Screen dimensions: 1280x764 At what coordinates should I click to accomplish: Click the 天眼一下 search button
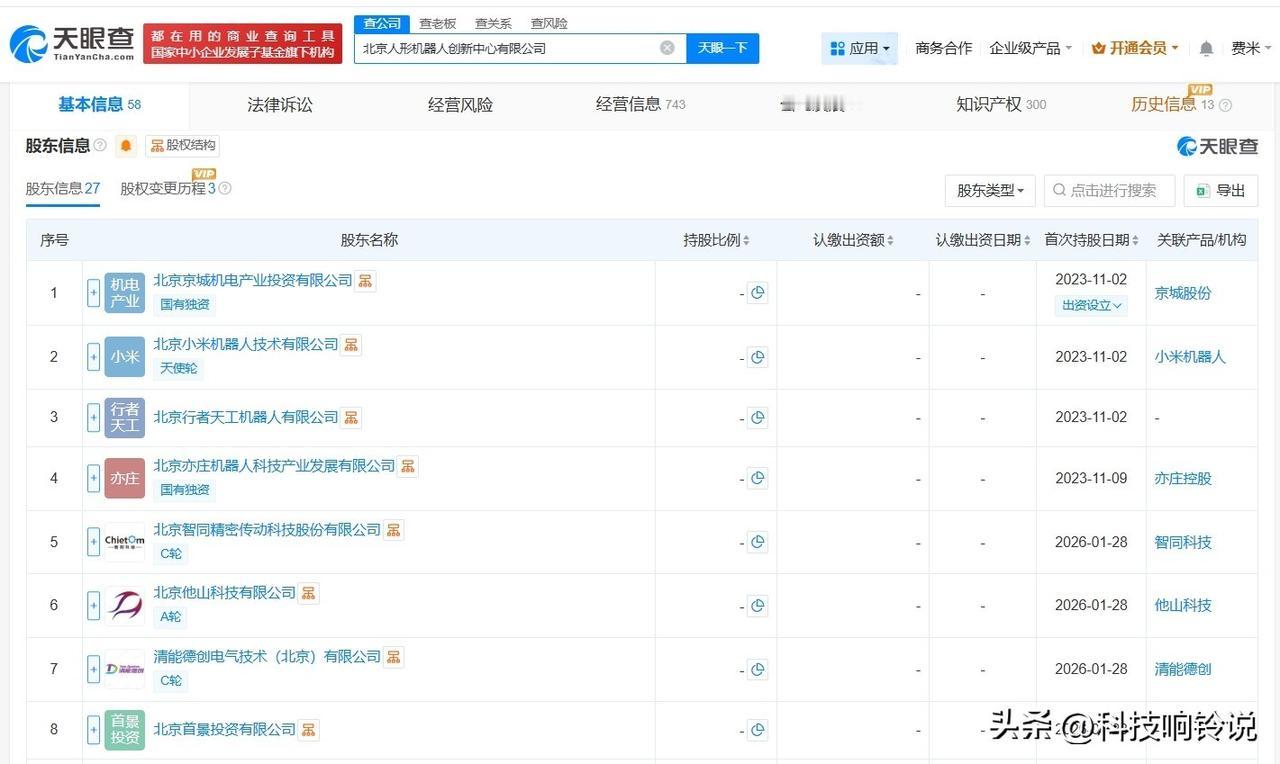pyautogui.click(x=723, y=48)
